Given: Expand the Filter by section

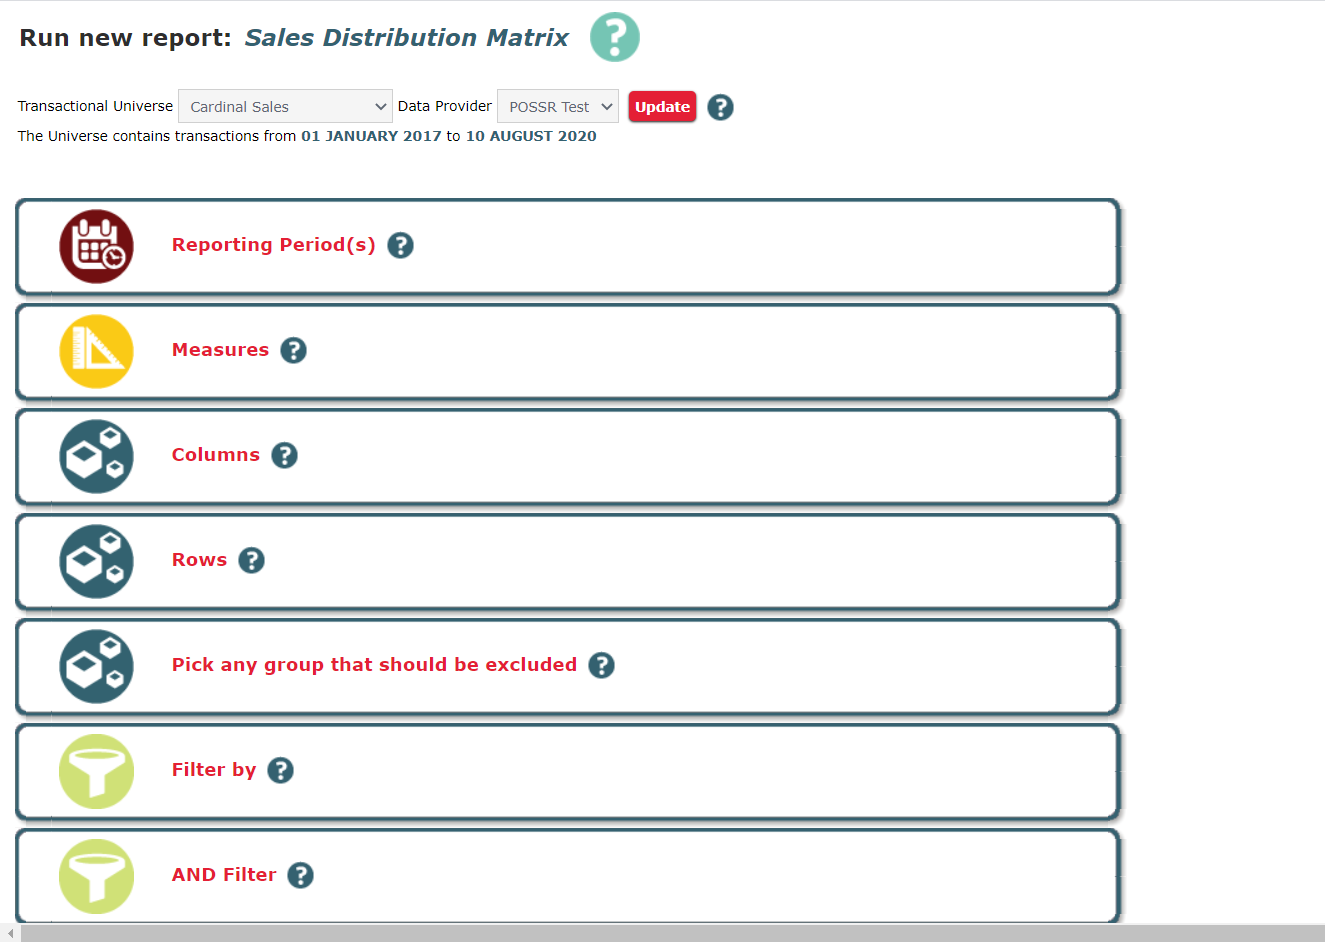Looking at the screenshot, I should (213, 770).
